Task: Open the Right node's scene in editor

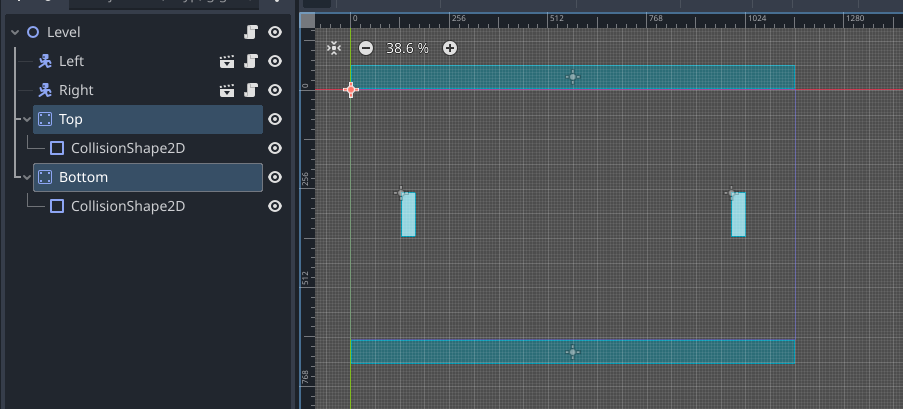Action: coord(227,90)
